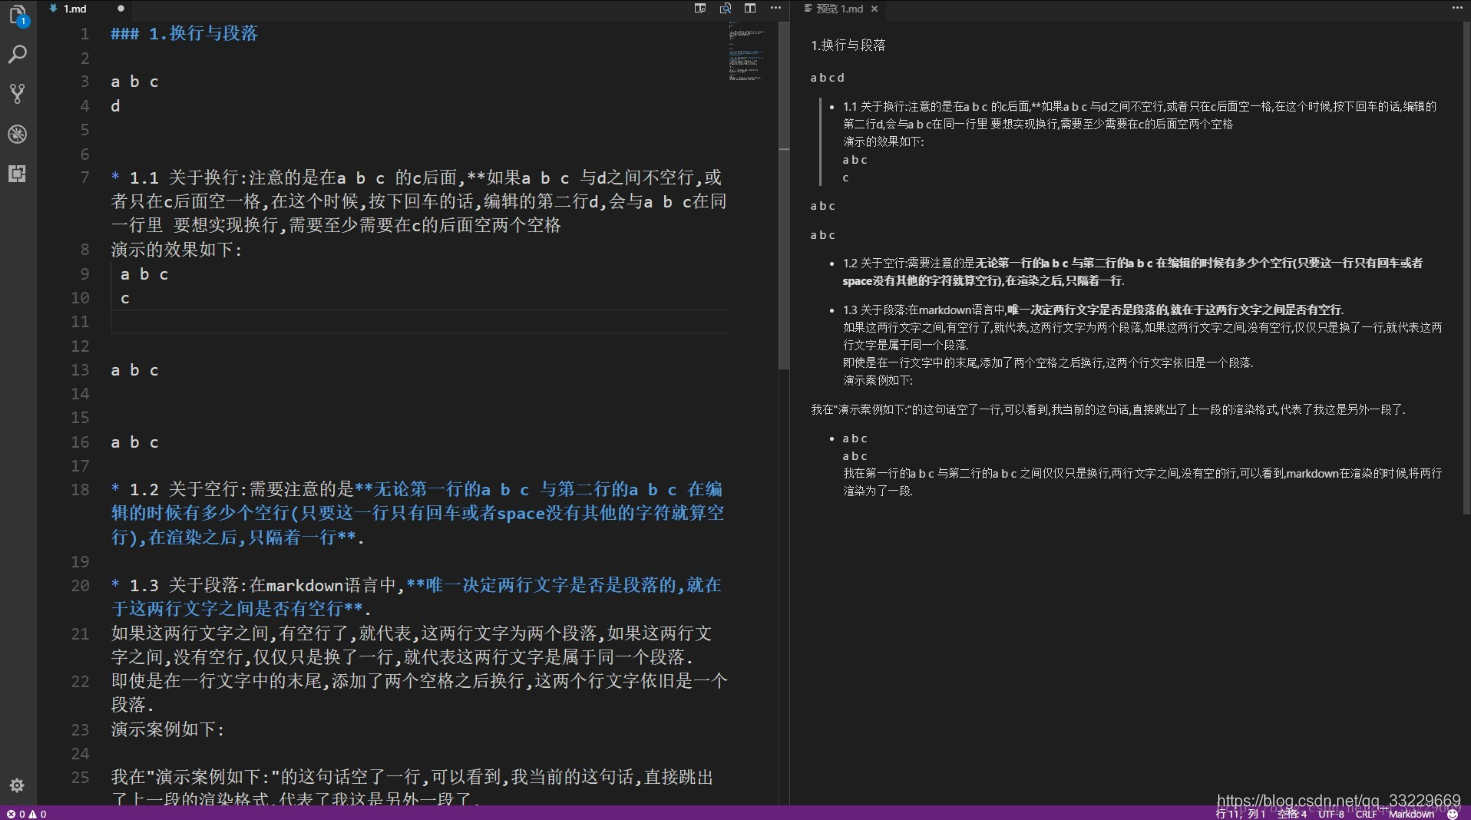This screenshot has width=1471, height=820.
Task: Click the open preview to the side icon
Action: [700, 8]
